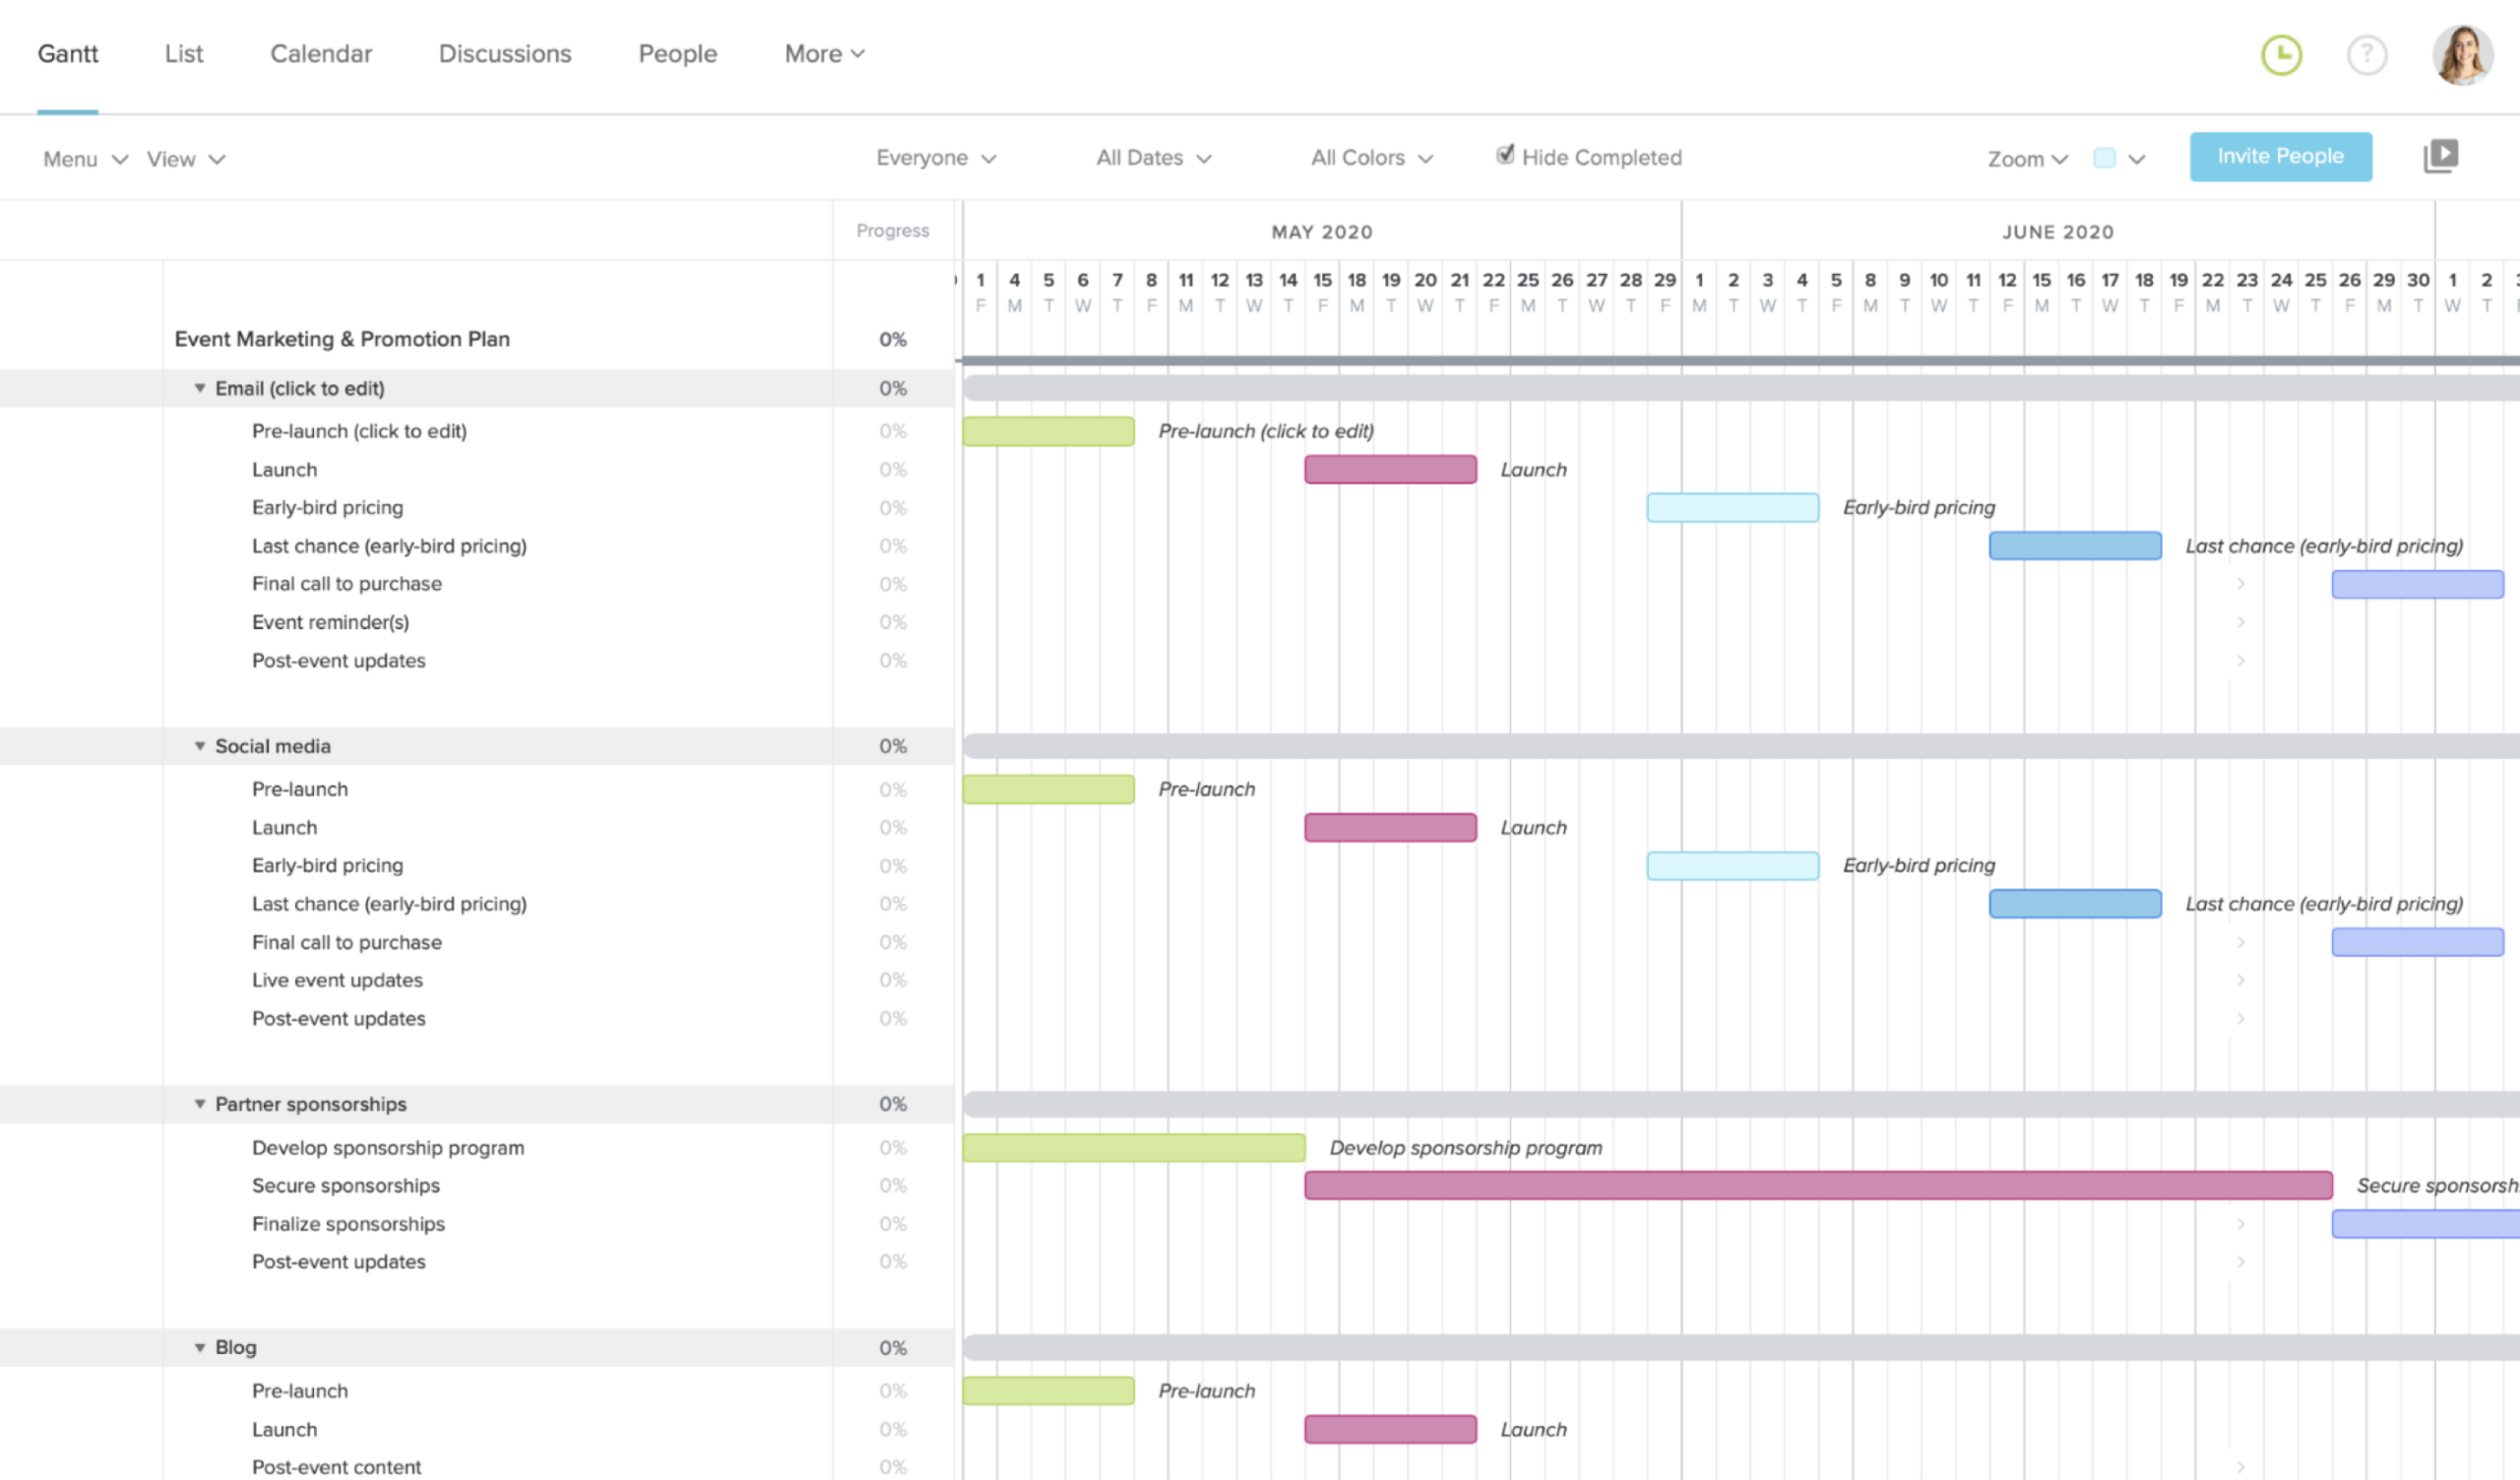Uncheck the Hide Completed checkbox
Image resolution: width=2520 pixels, height=1480 pixels.
1505,154
